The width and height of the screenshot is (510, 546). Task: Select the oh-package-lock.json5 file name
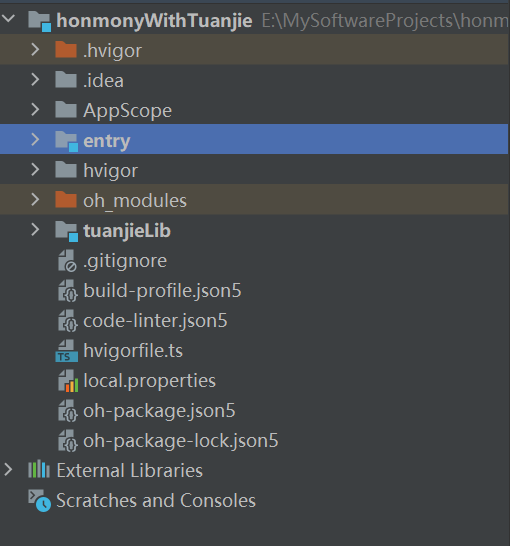[181, 441]
